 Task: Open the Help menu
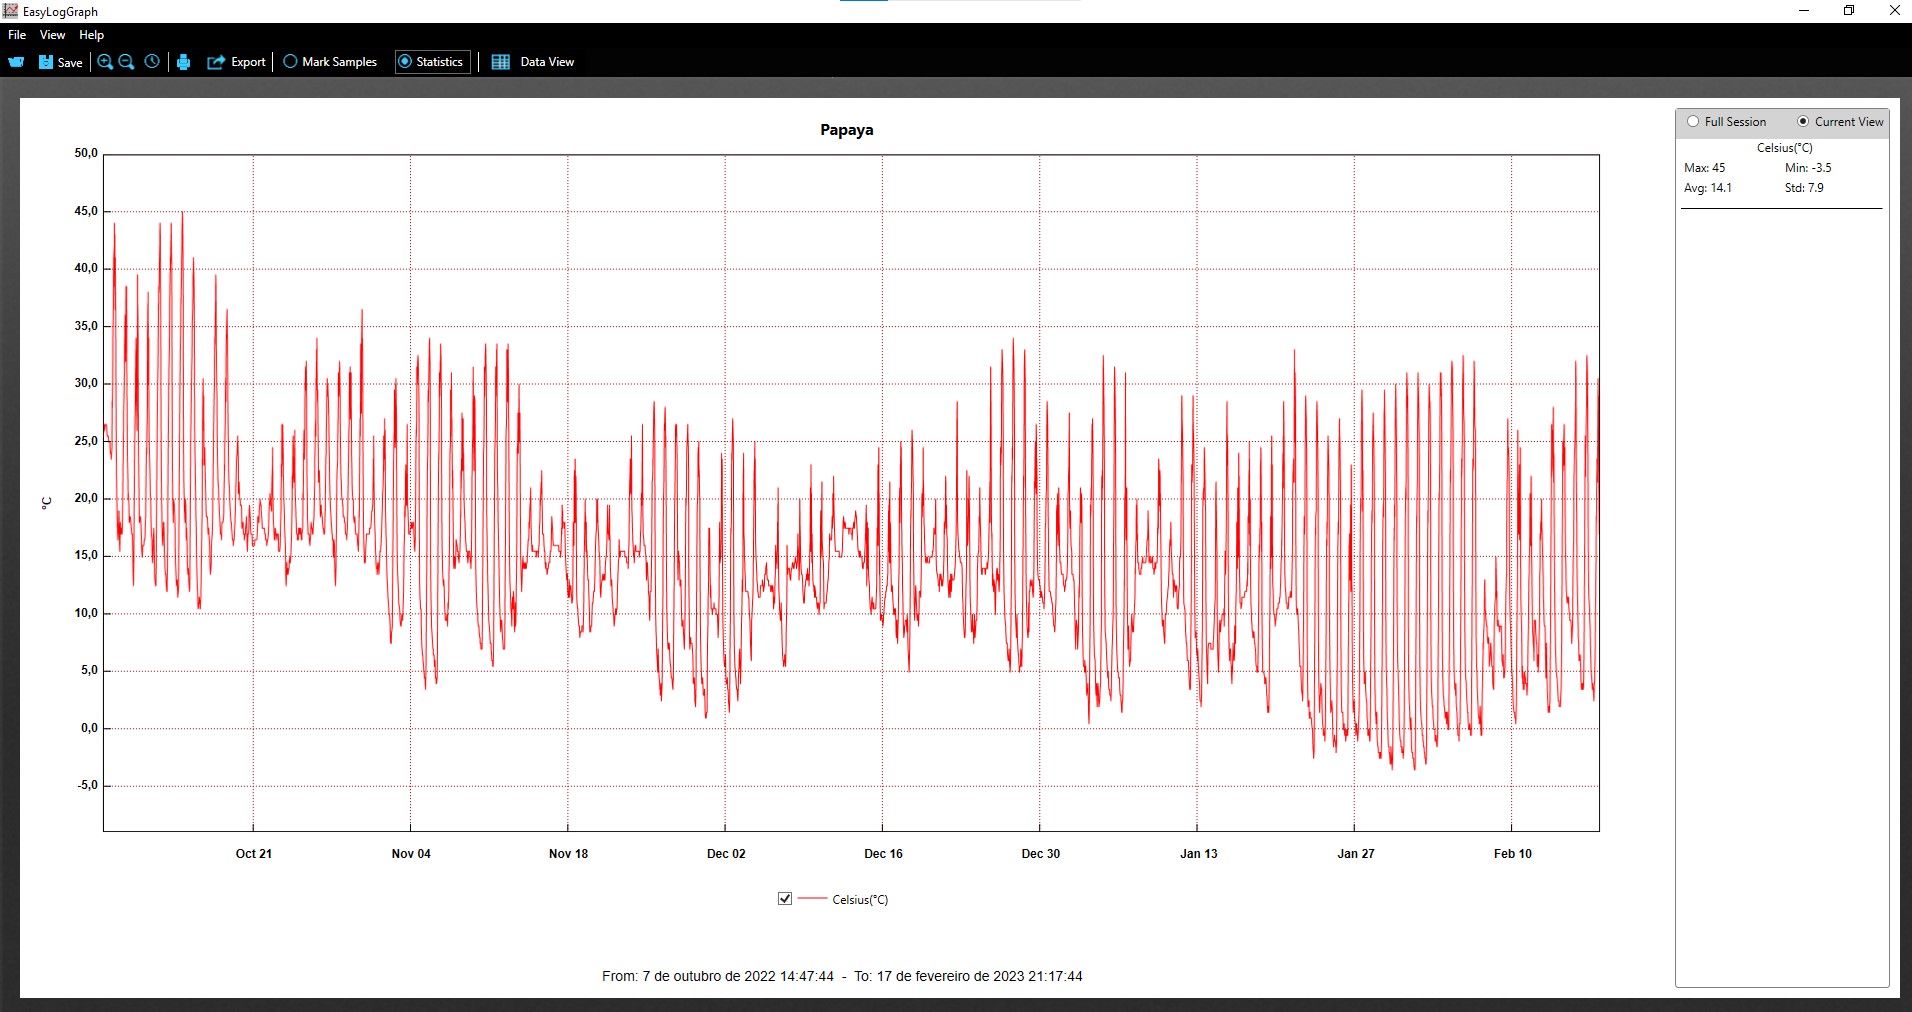(91, 35)
